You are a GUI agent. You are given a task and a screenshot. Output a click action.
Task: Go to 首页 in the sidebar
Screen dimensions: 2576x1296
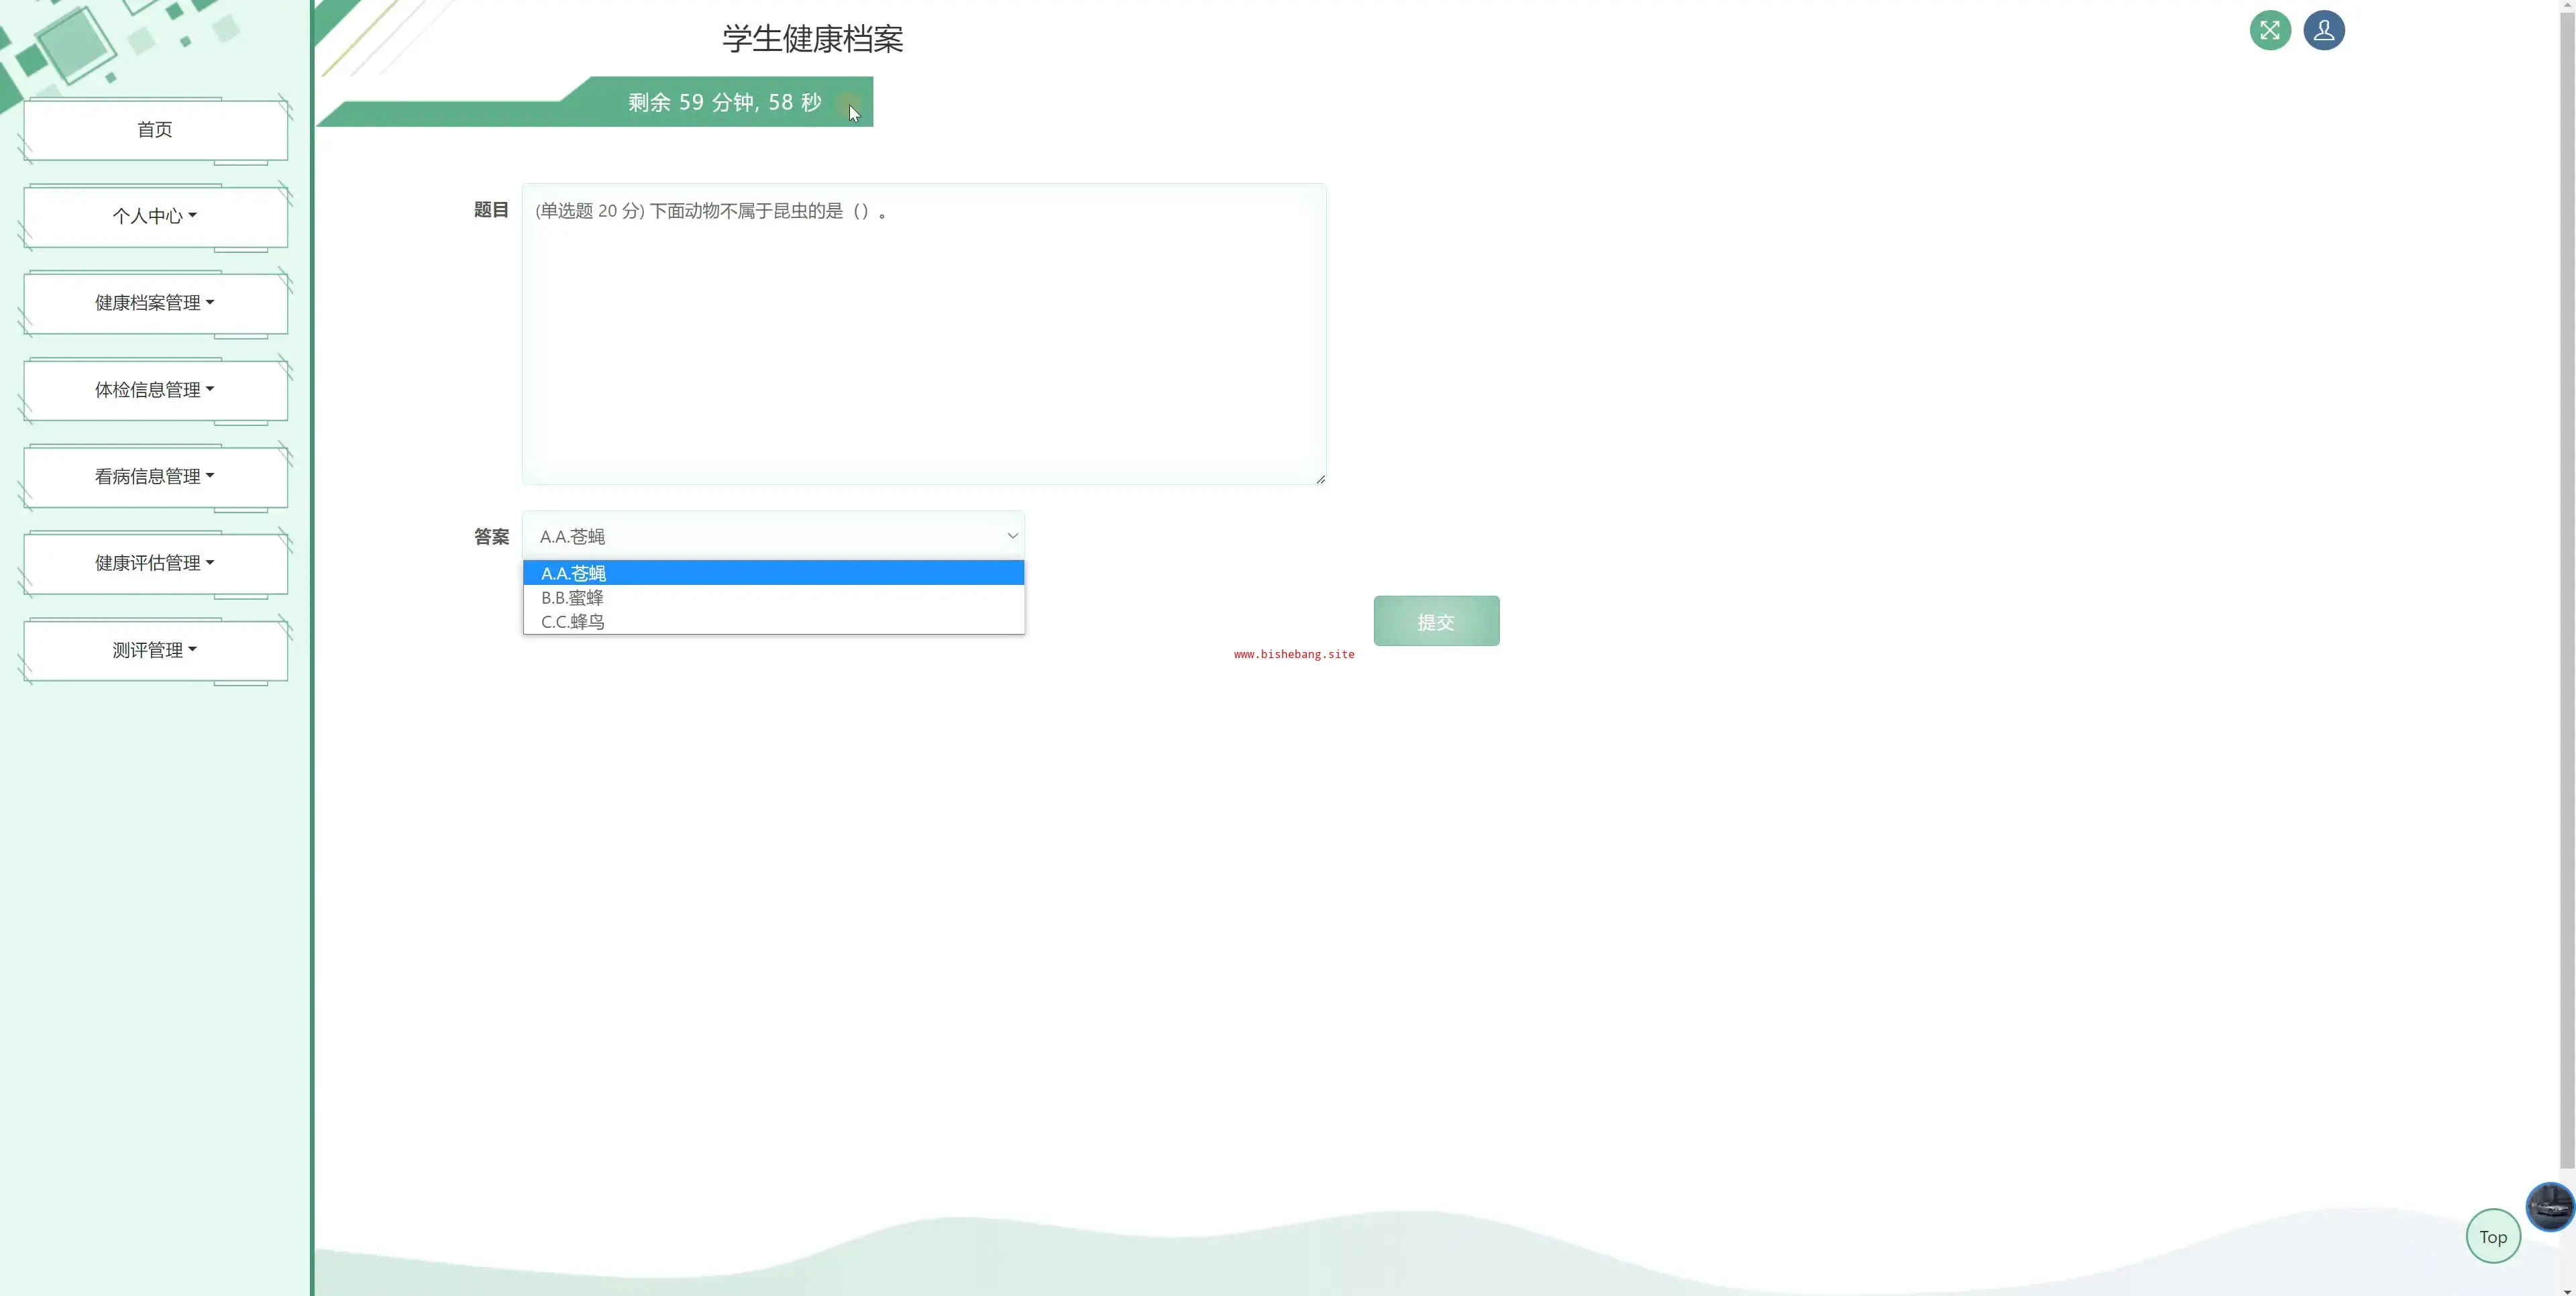point(155,130)
